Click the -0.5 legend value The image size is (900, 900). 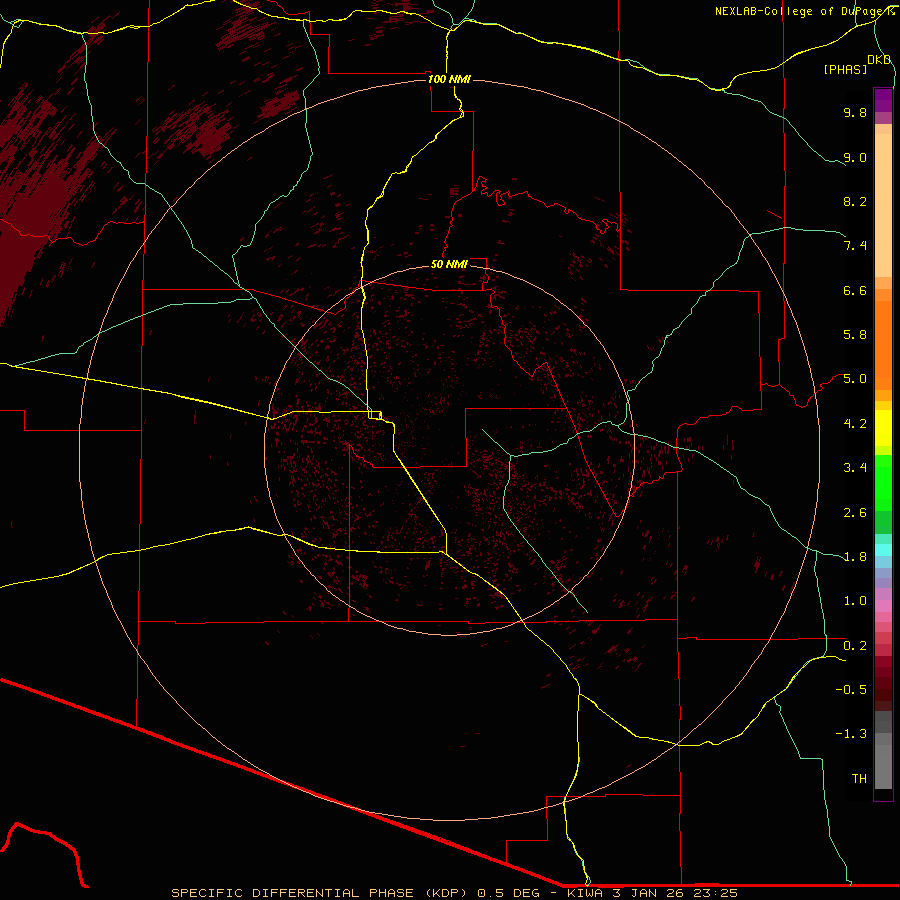(851, 690)
